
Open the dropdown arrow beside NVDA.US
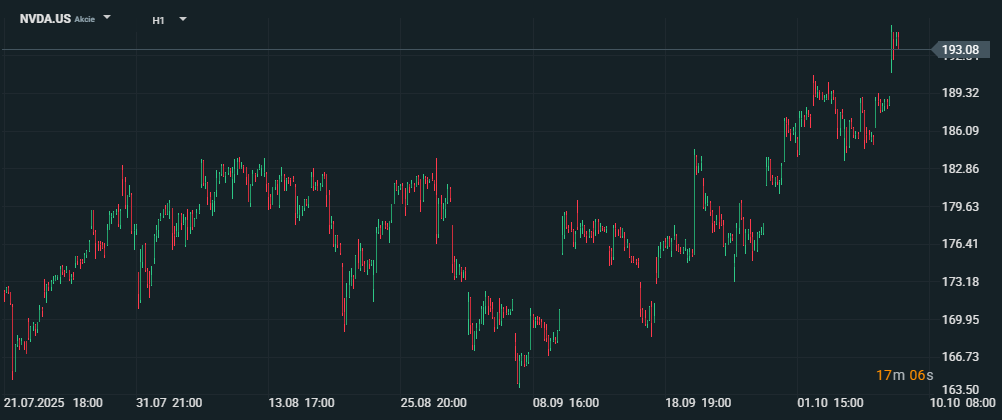(108, 19)
